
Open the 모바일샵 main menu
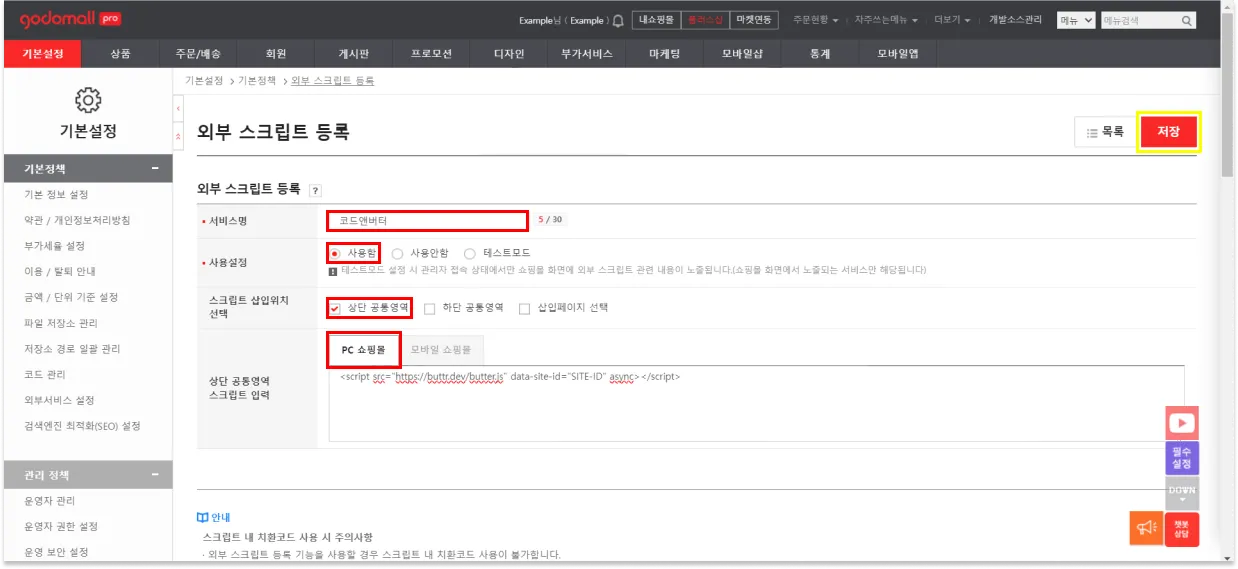coord(743,54)
